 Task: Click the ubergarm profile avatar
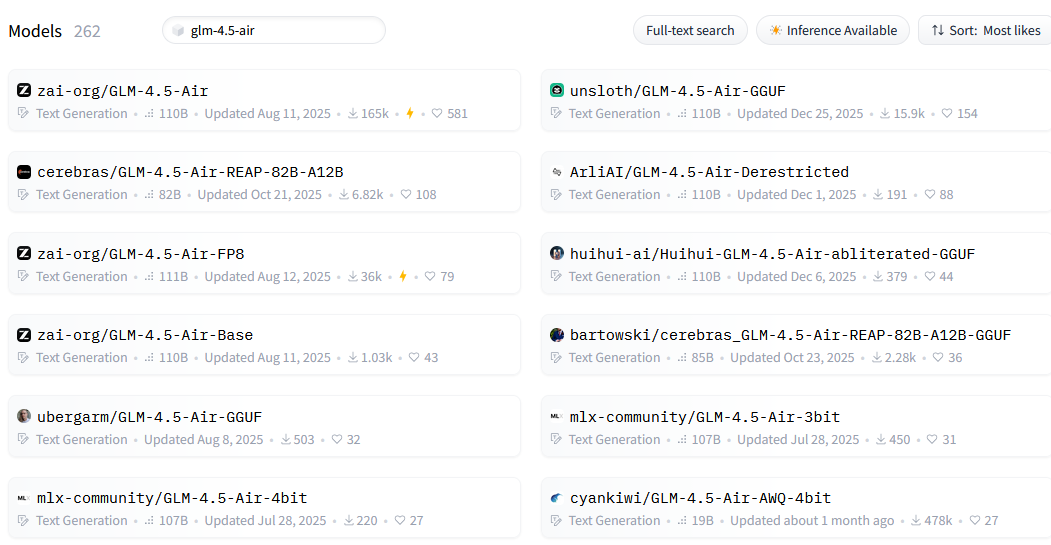24,416
